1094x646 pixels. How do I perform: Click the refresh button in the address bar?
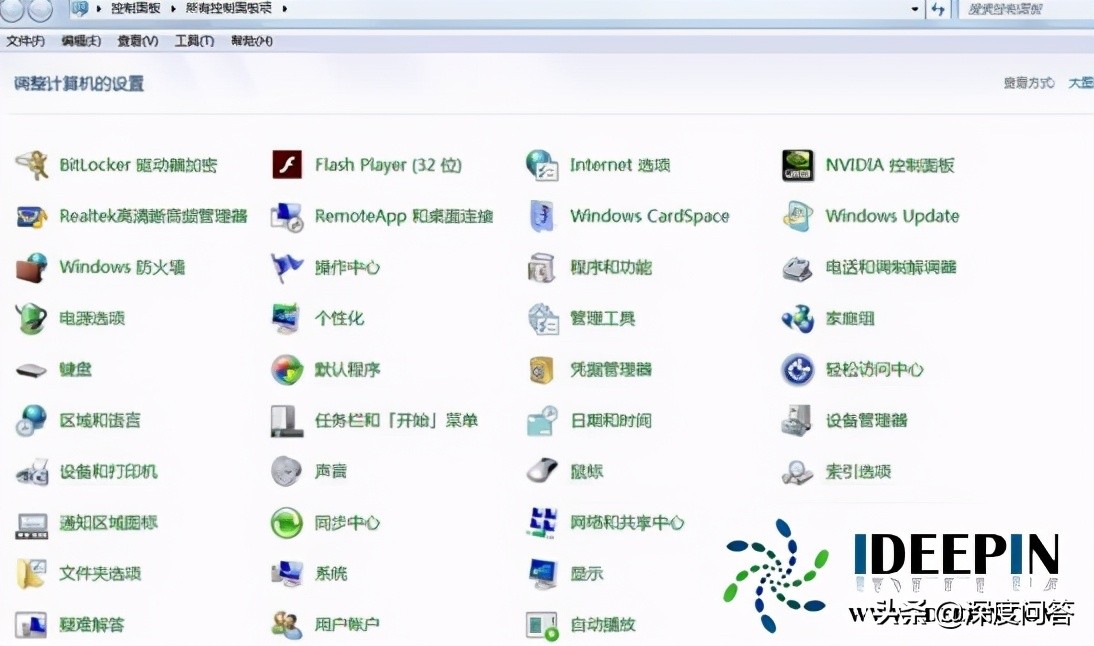click(934, 10)
